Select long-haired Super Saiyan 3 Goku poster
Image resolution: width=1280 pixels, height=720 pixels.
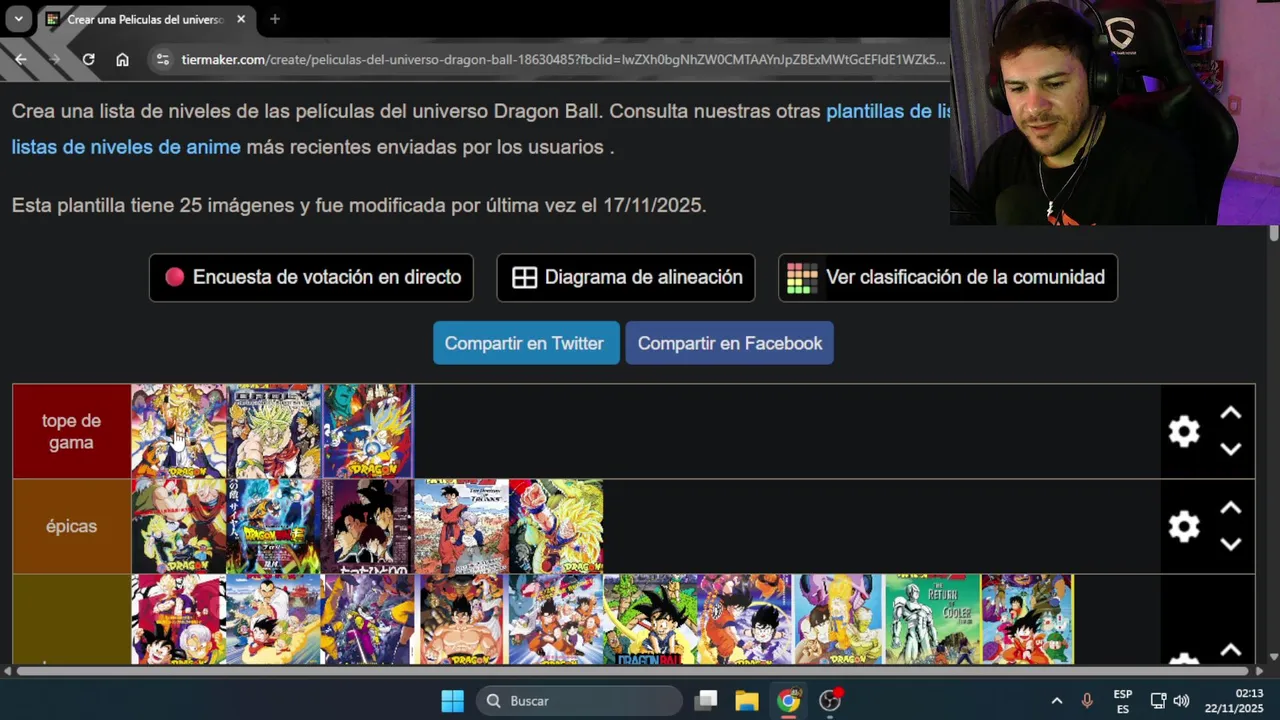pos(556,526)
